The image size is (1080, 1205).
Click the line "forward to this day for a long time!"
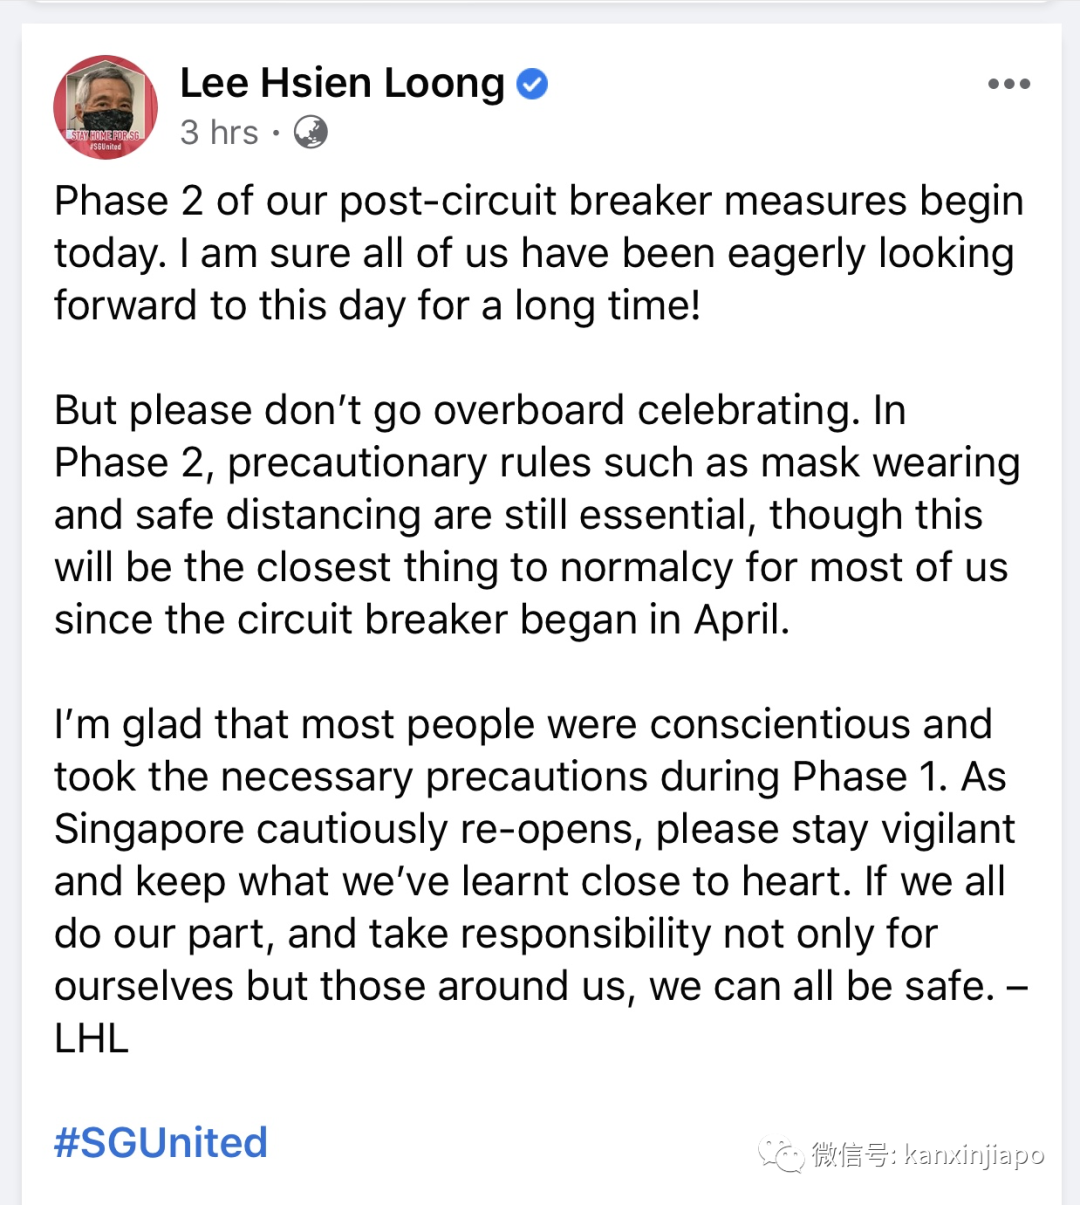click(377, 305)
